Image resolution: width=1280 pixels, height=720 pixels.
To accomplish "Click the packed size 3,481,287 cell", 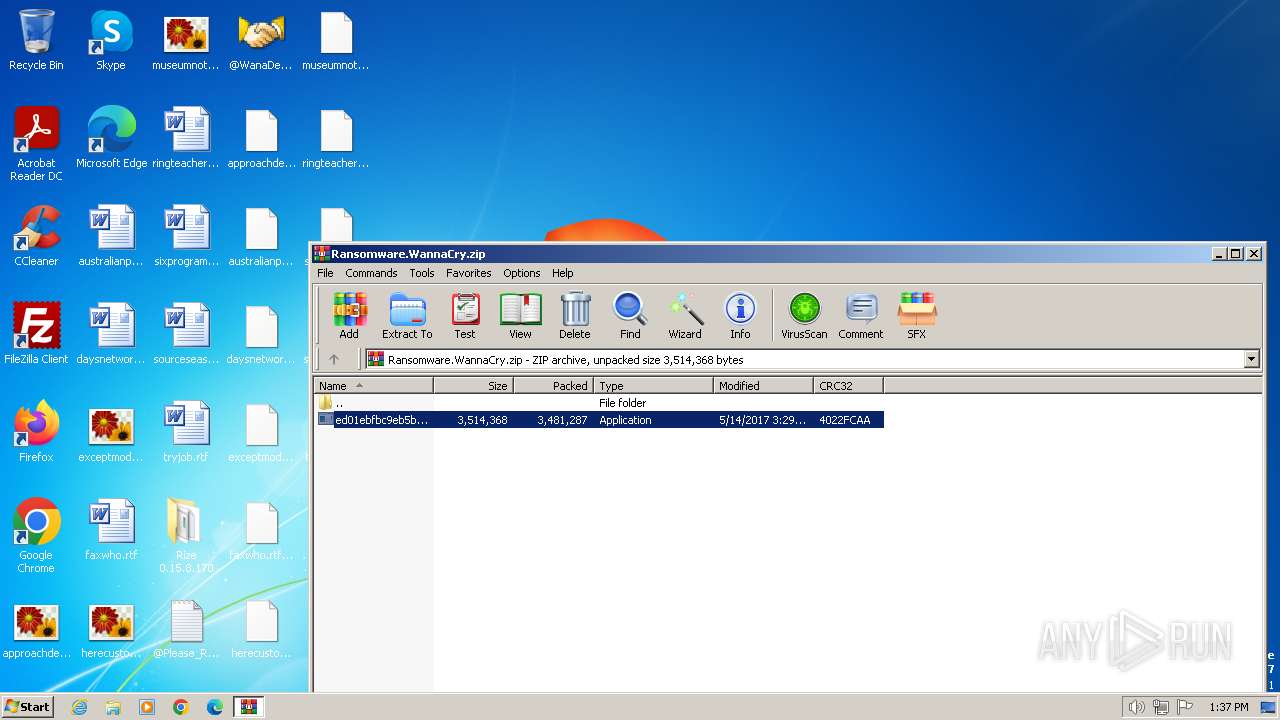I will click(x=562, y=420).
